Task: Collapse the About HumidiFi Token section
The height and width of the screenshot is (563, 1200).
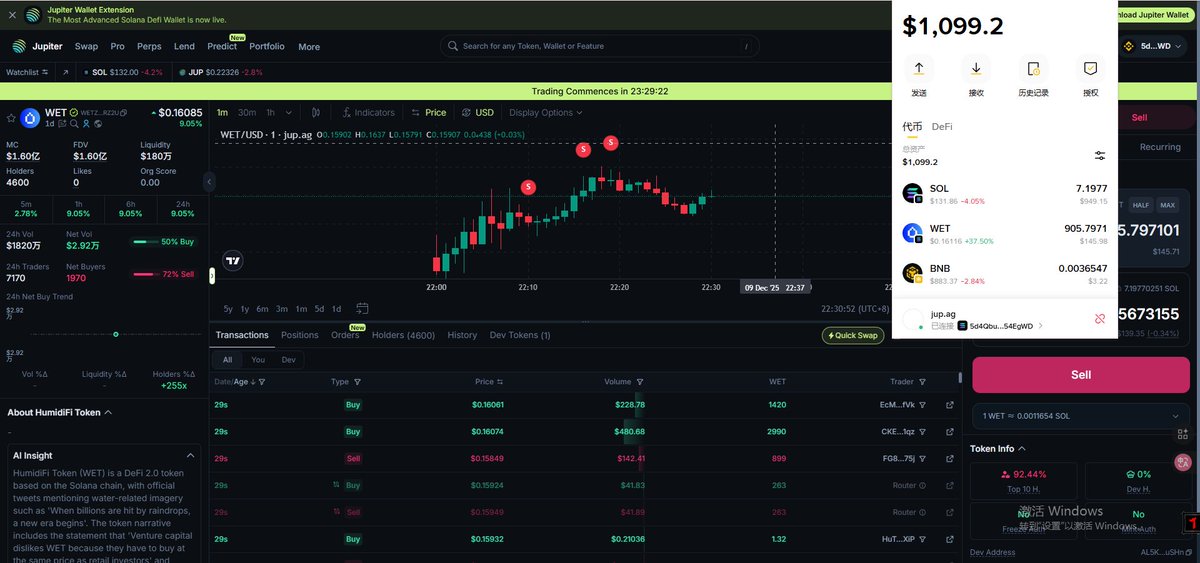Action: click(108, 412)
